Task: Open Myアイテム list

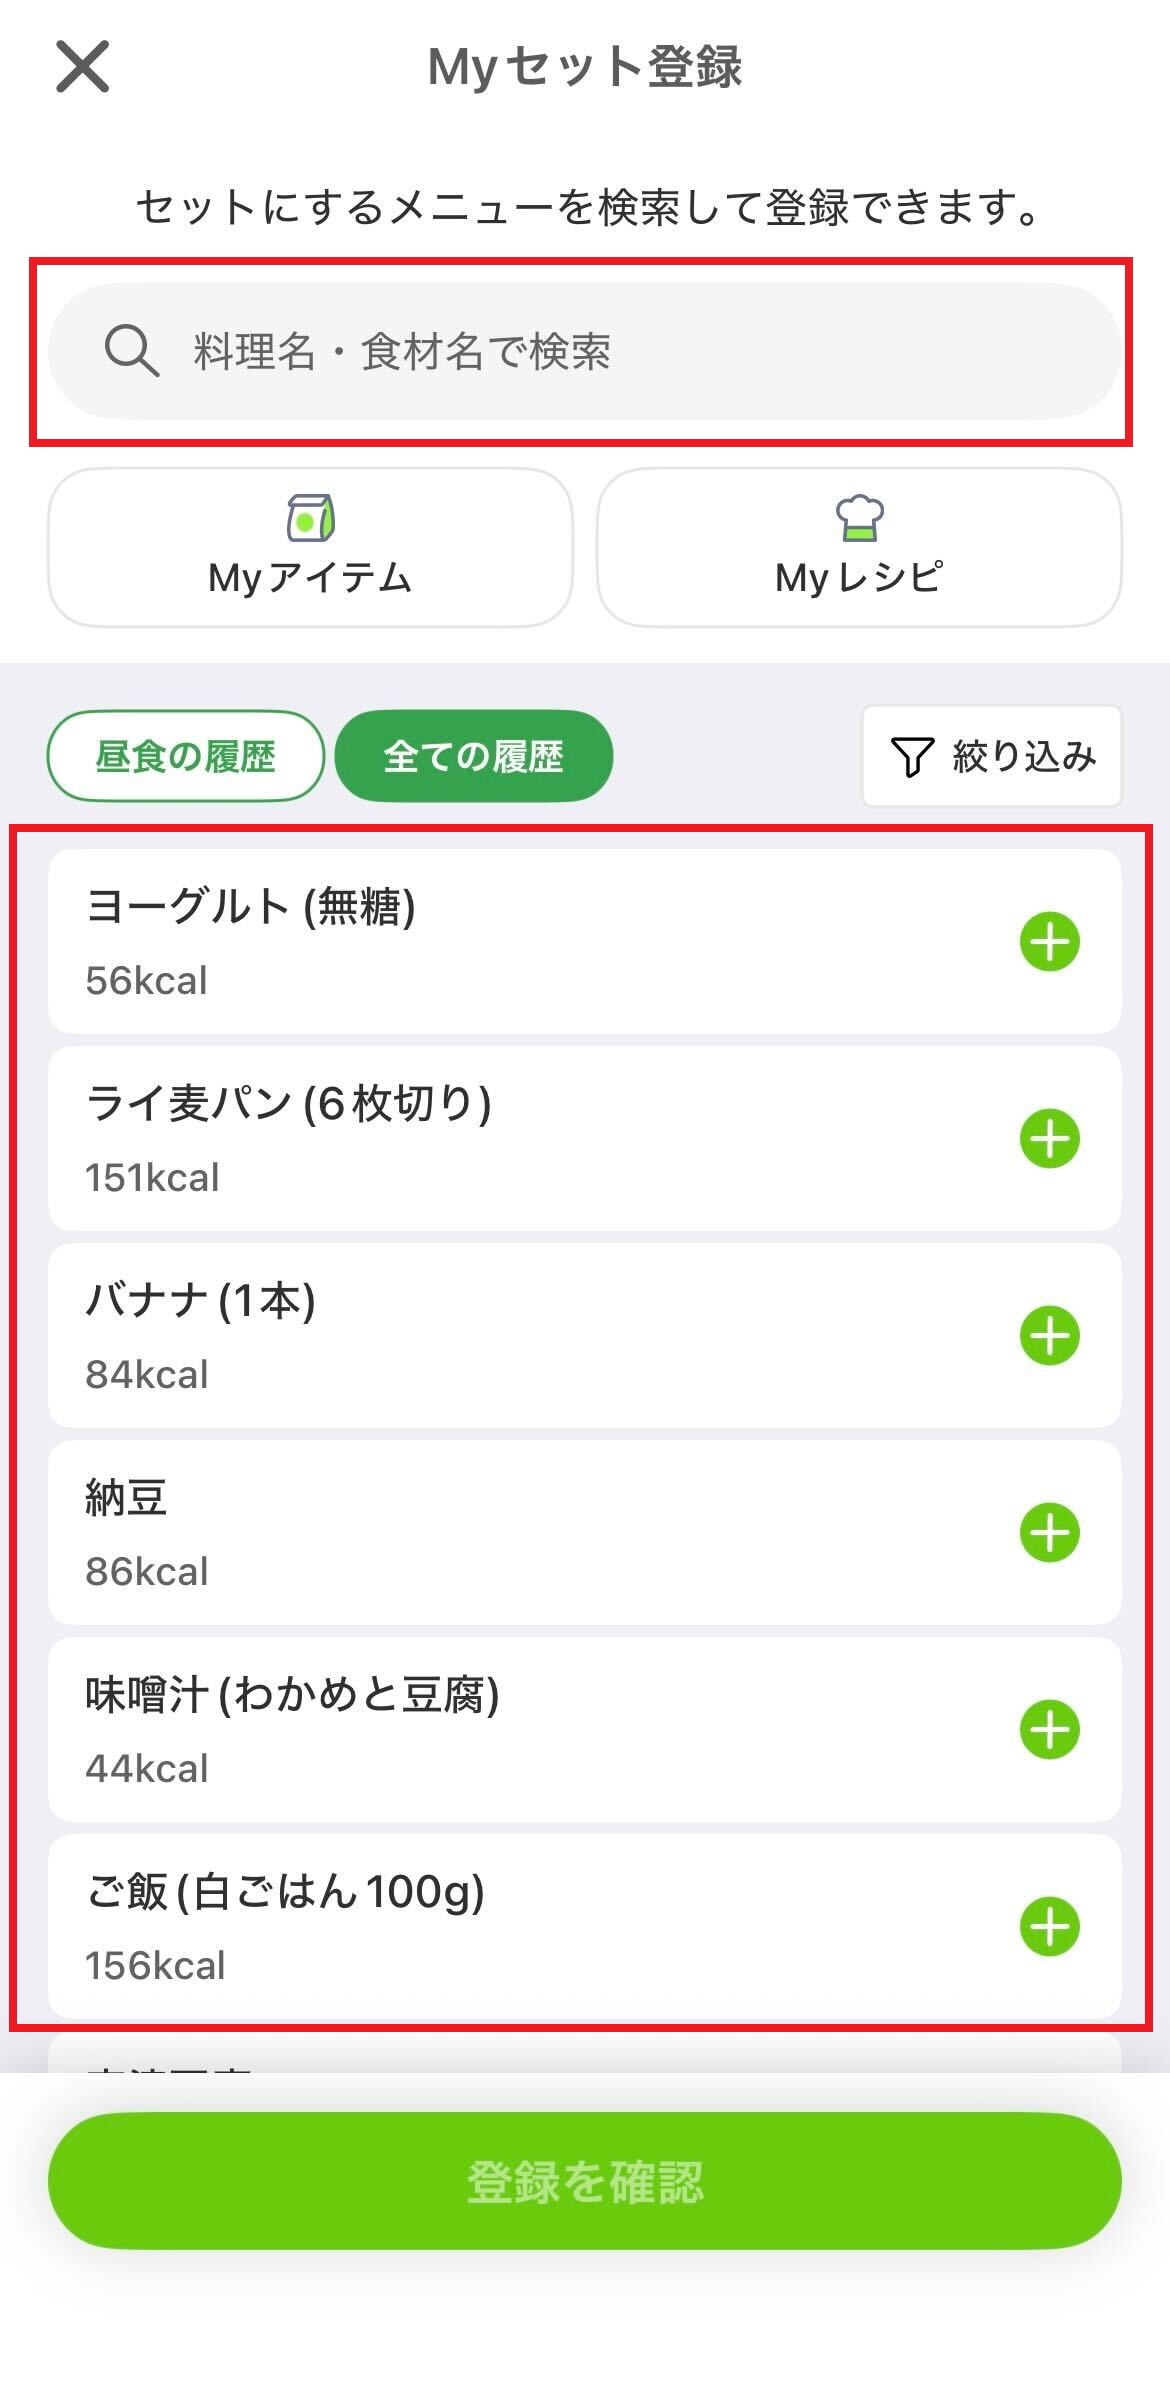Action: click(310, 548)
